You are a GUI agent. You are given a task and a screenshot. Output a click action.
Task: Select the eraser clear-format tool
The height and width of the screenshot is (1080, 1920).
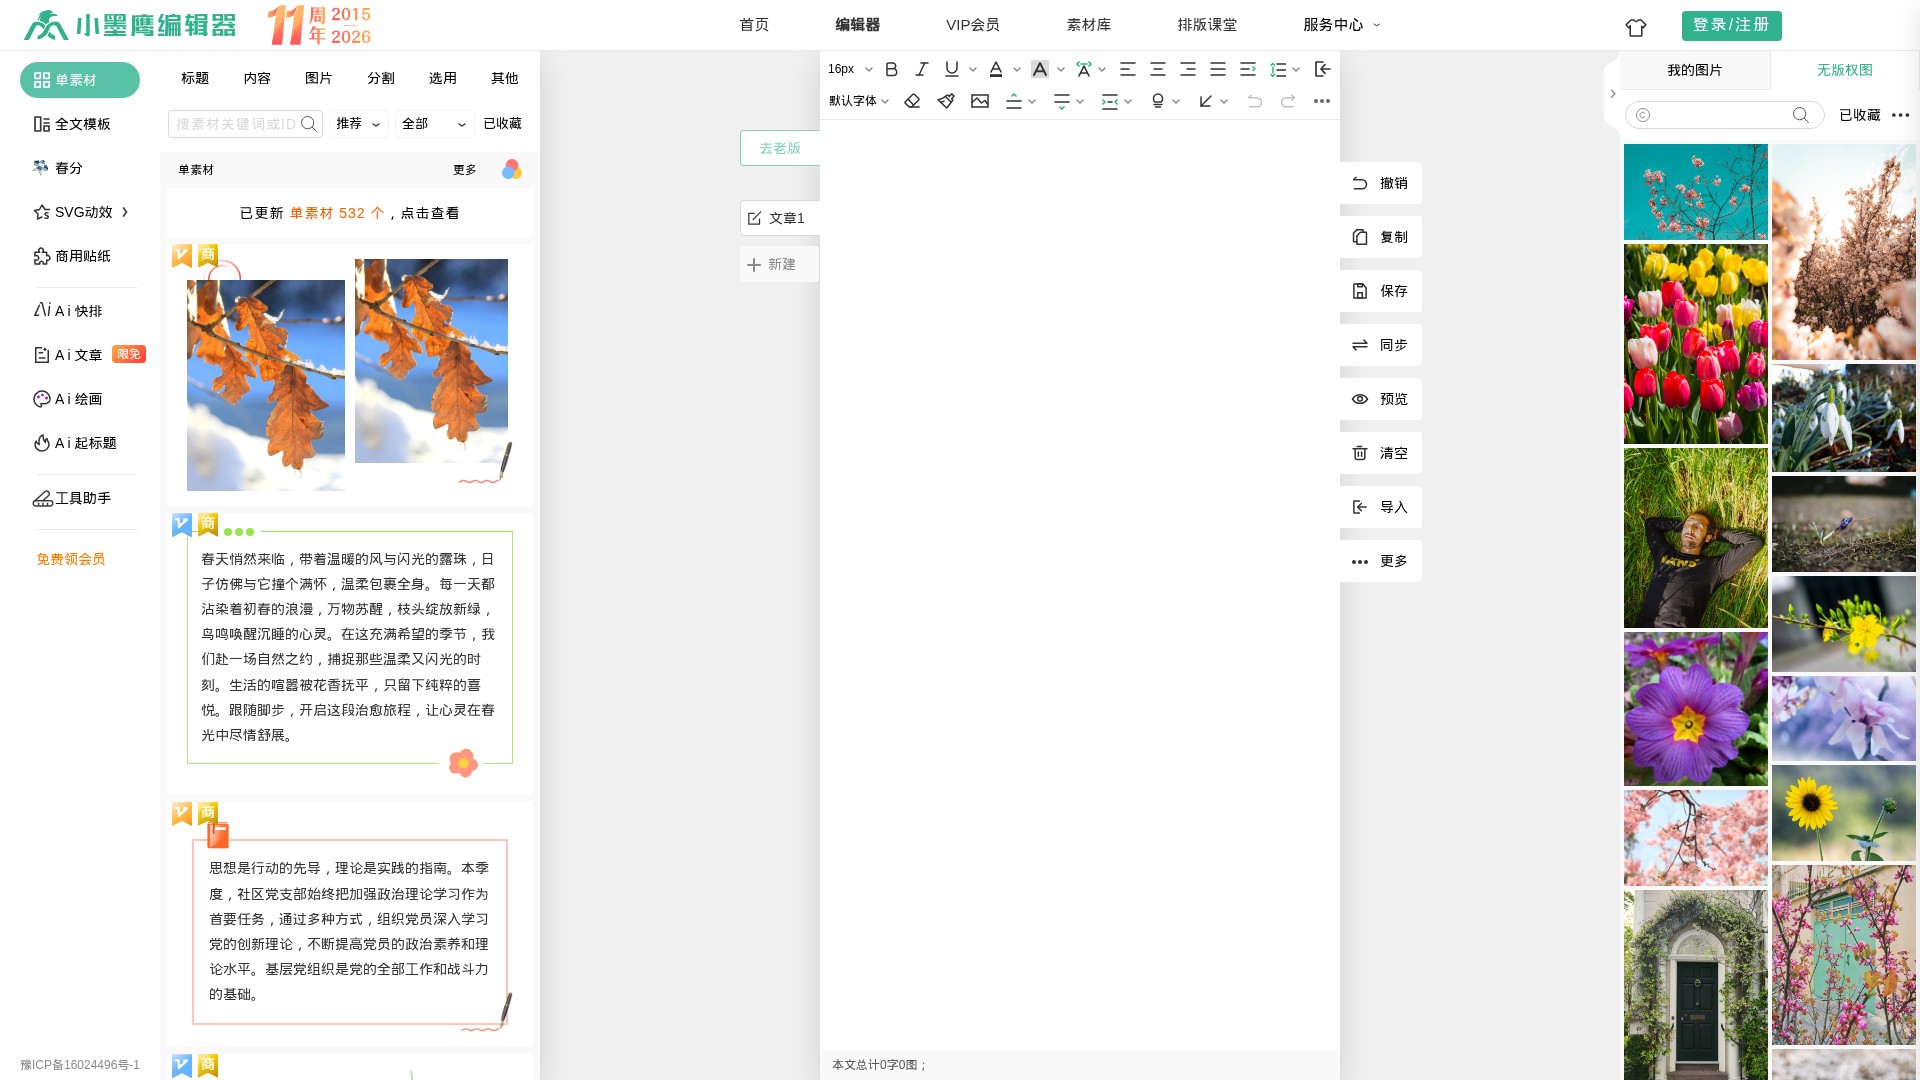(x=912, y=101)
